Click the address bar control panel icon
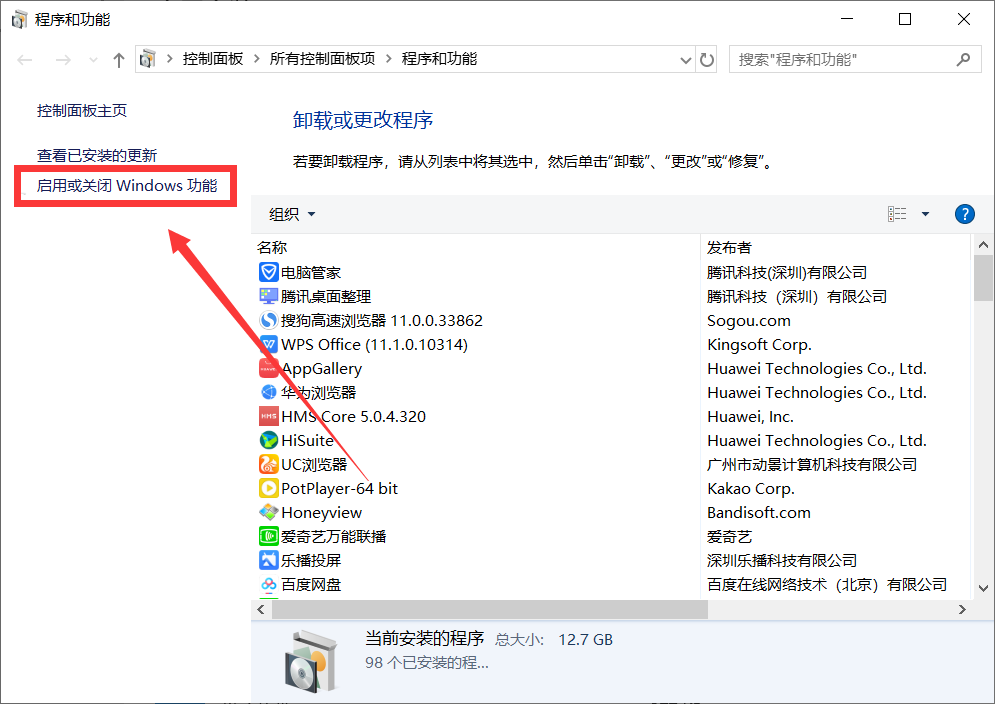995x704 pixels. click(x=148, y=59)
